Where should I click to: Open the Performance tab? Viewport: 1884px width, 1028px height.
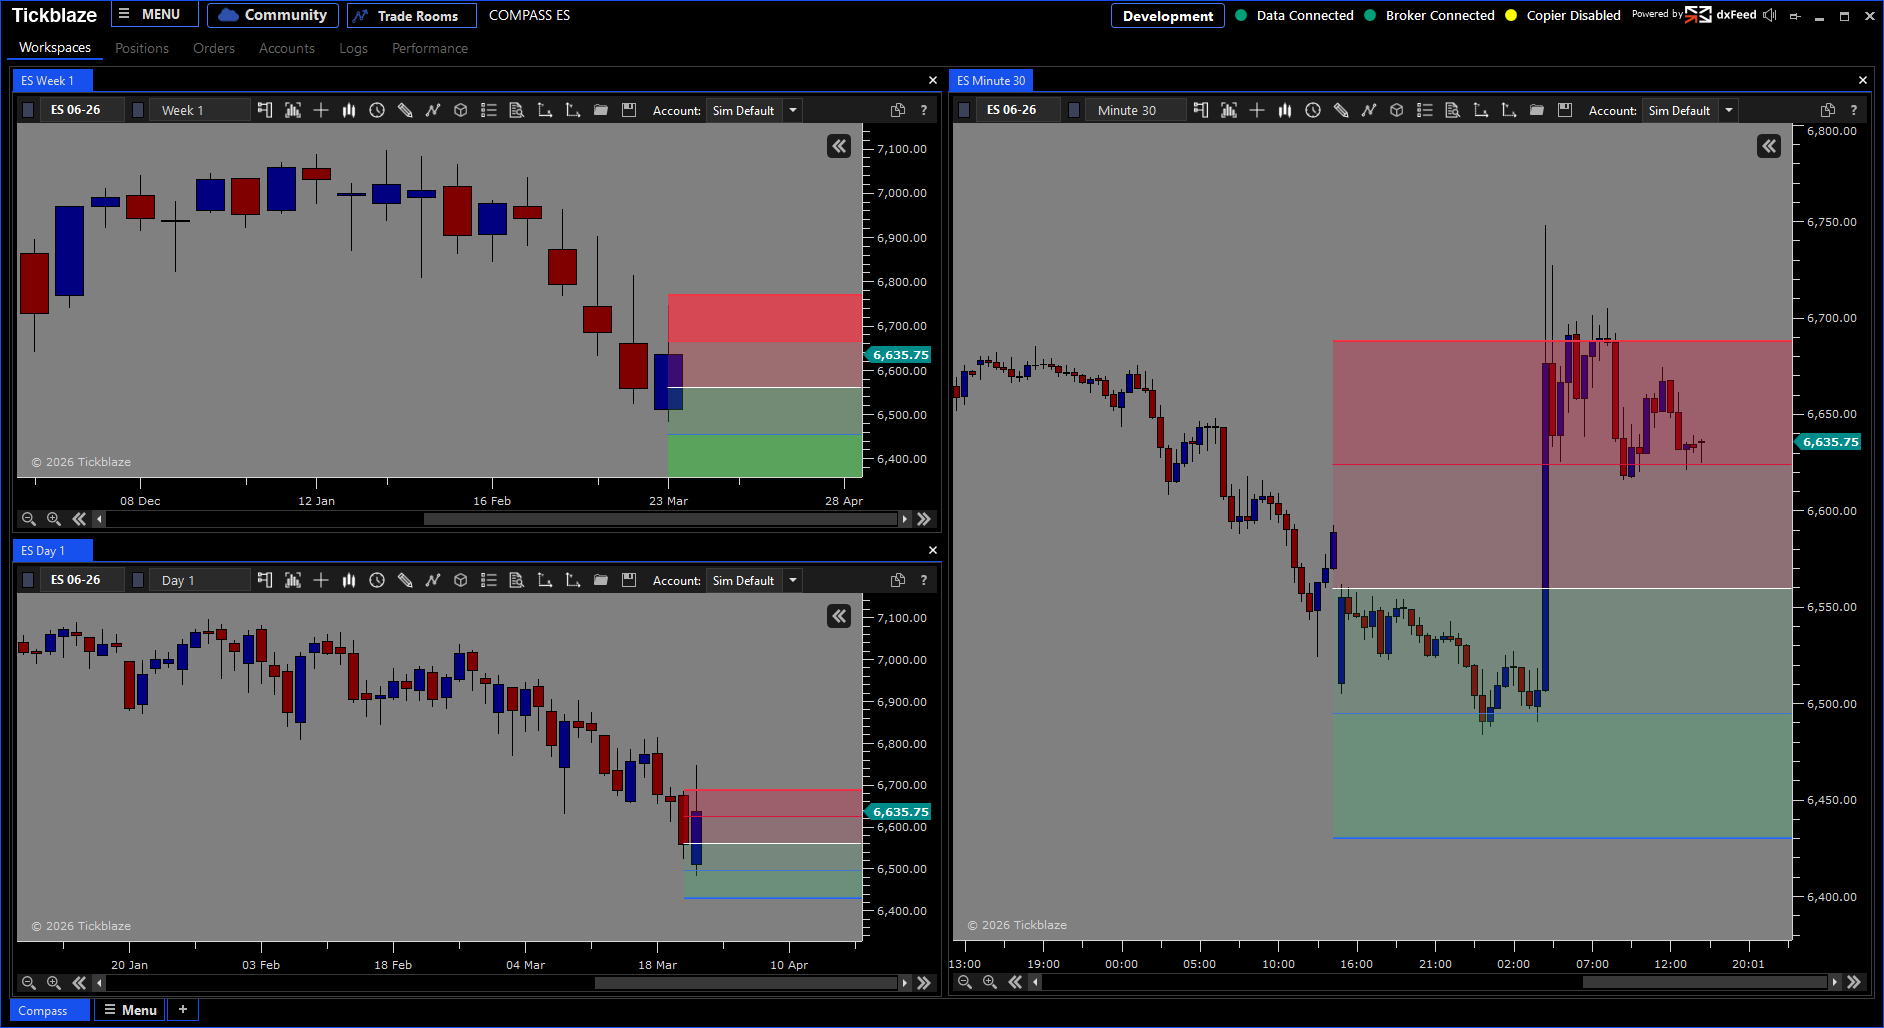(x=430, y=48)
